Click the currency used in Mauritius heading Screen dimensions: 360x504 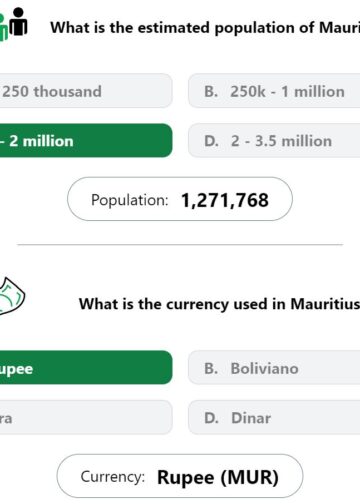(x=219, y=304)
